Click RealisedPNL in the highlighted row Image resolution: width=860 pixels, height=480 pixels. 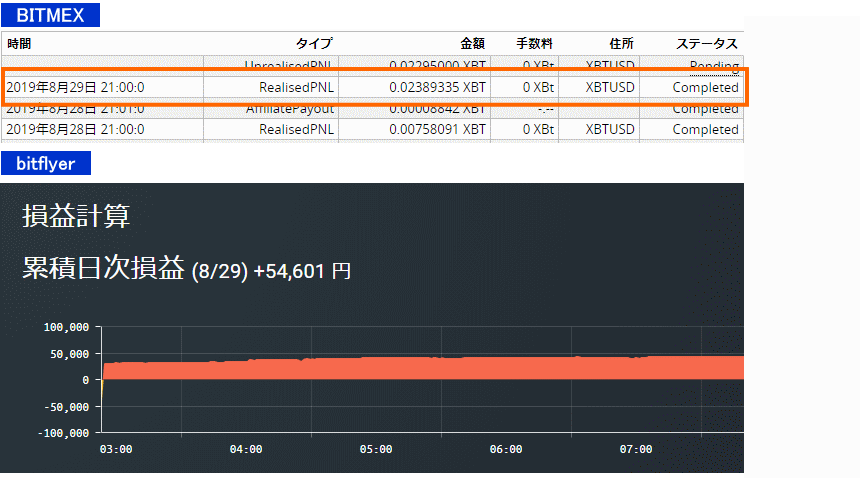pos(296,87)
